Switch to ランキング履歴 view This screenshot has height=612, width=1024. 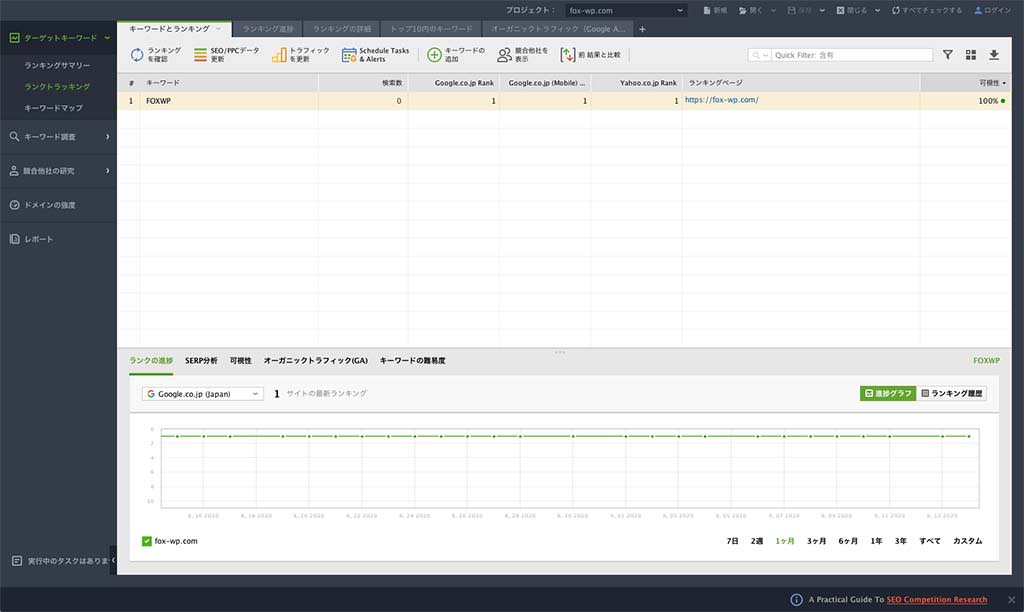click(x=952, y=393)
